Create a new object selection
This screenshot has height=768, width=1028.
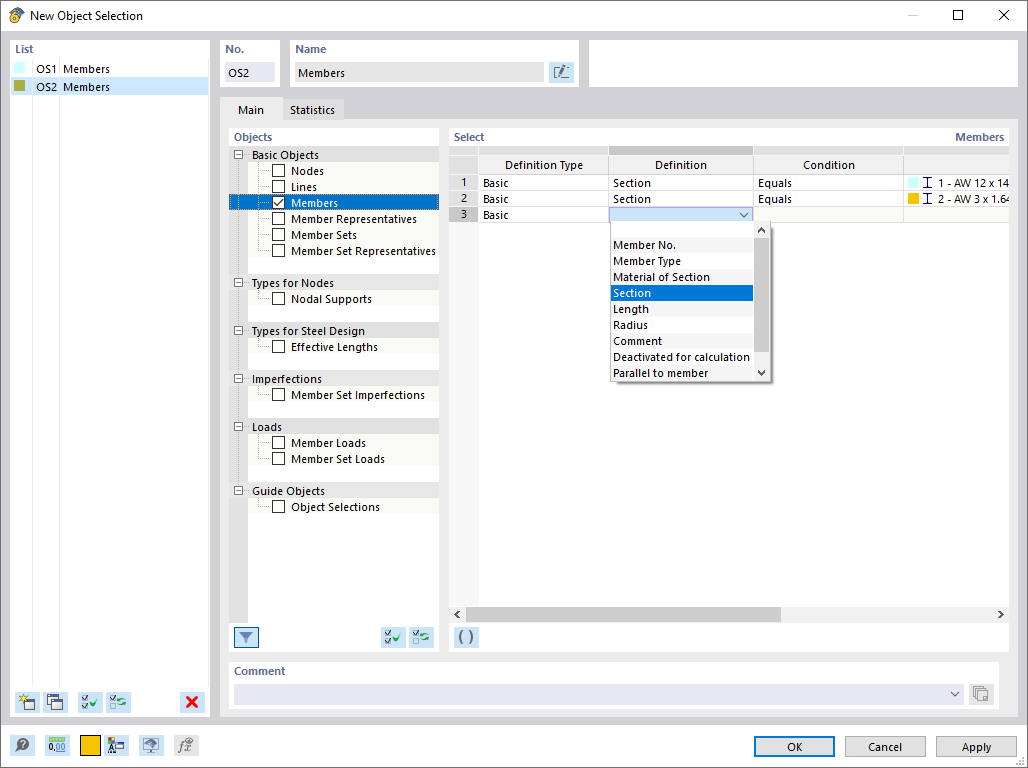pyautogui.click(x=27, y=702)
